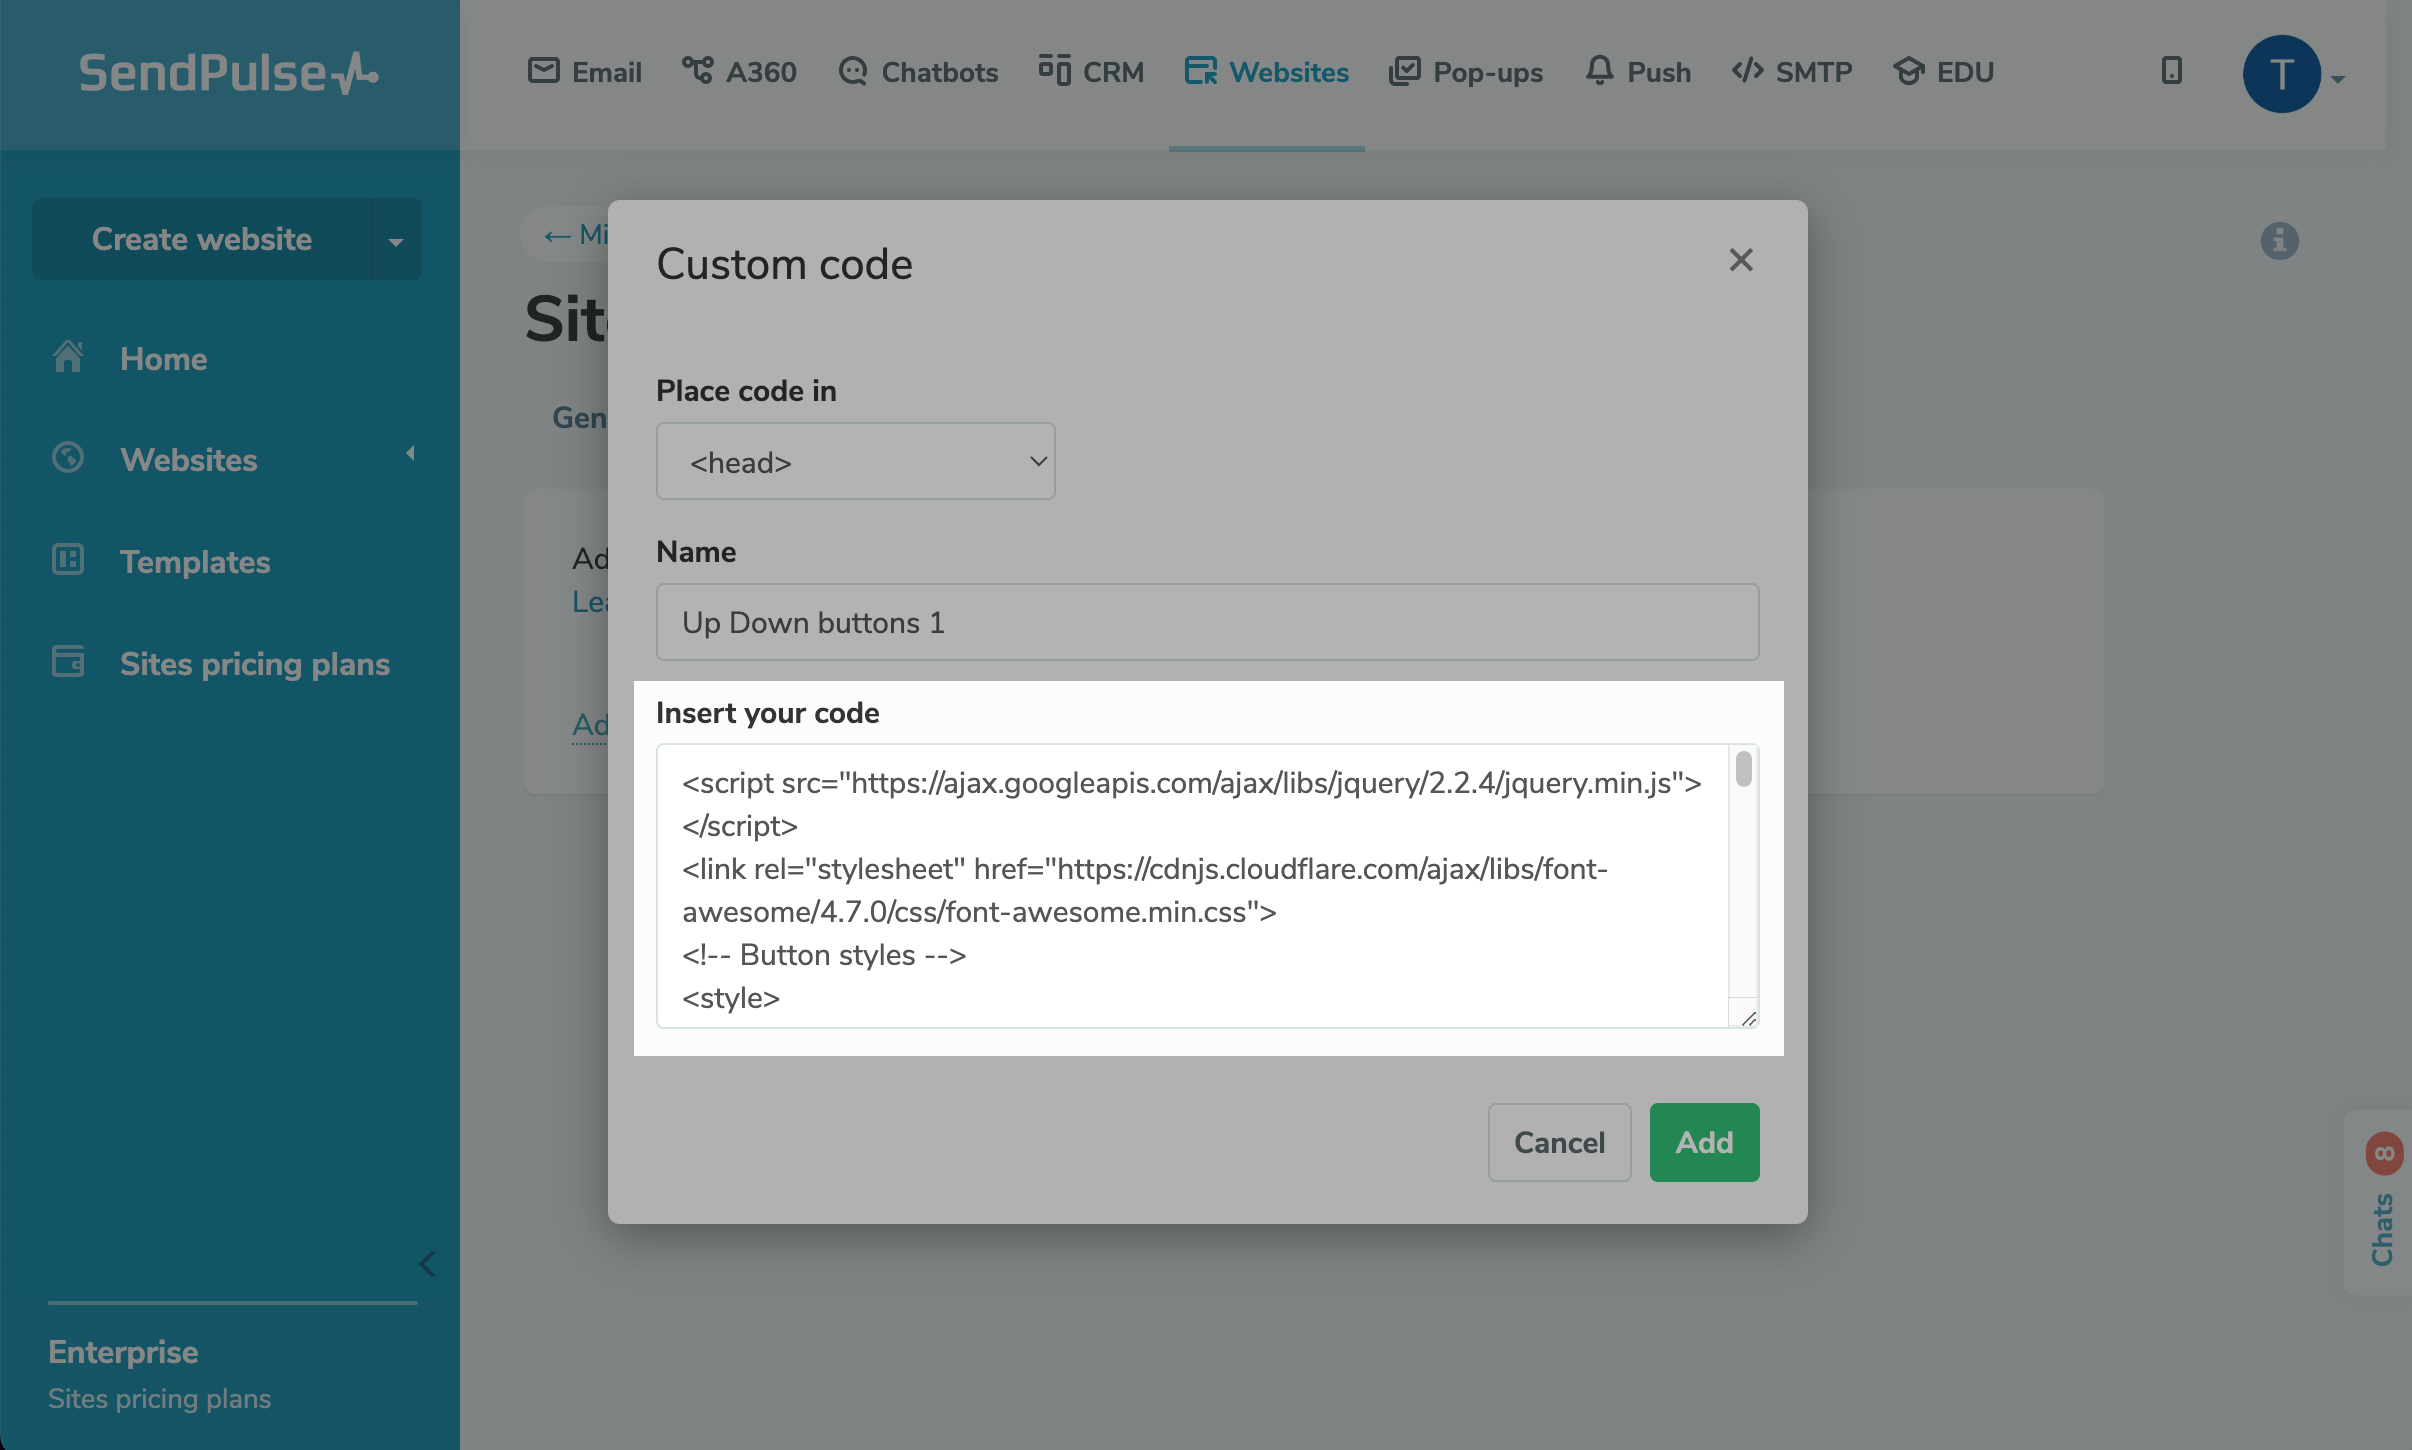Cancel the custom code dialog

click(1559, 1142)
